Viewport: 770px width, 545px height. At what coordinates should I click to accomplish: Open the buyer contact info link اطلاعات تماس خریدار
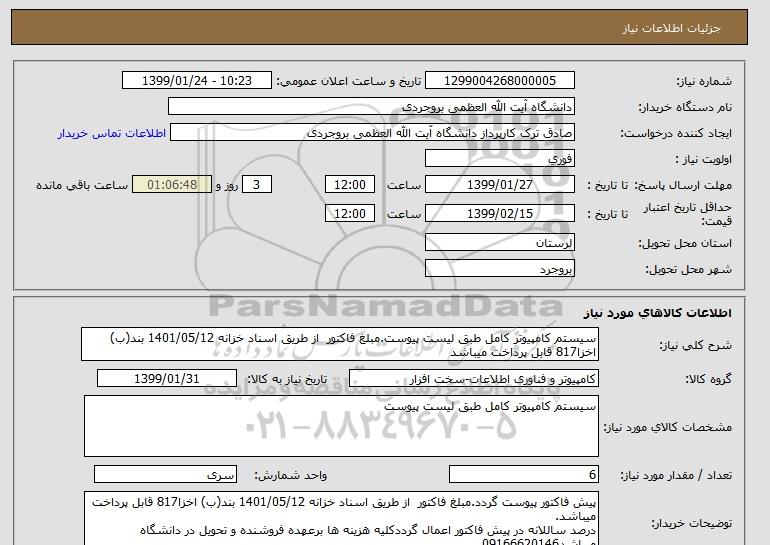(x=112, y=133)
